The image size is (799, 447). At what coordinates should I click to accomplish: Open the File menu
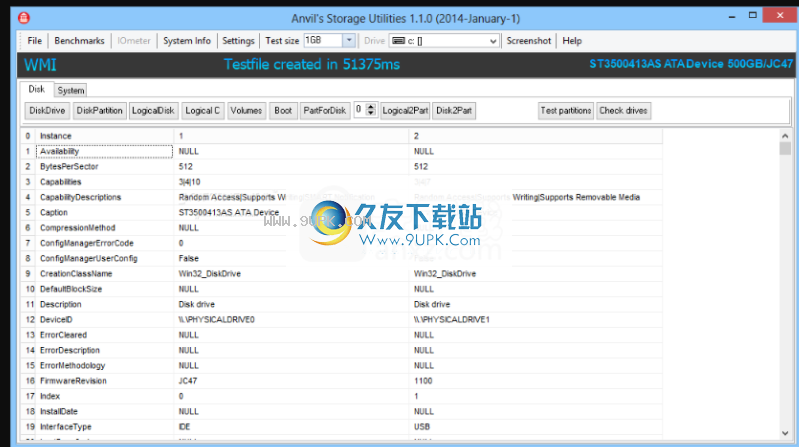35,41
